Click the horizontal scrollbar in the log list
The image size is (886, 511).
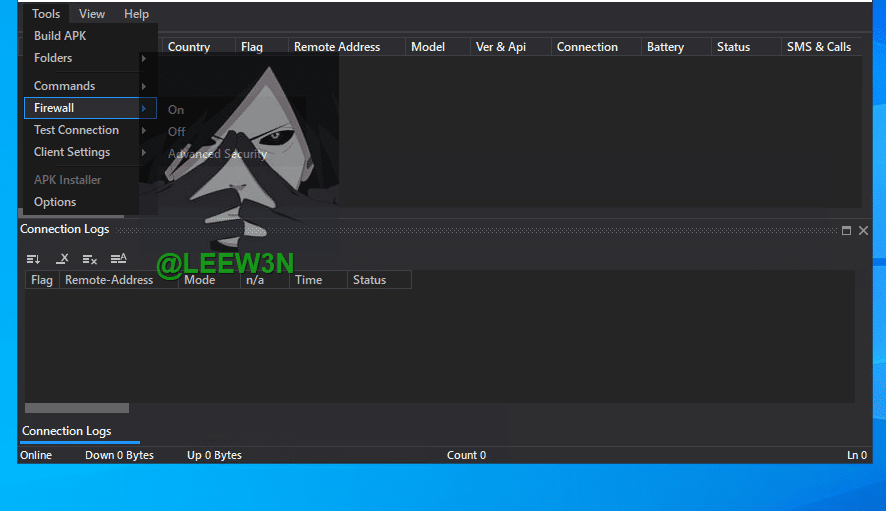coord(77,408)
